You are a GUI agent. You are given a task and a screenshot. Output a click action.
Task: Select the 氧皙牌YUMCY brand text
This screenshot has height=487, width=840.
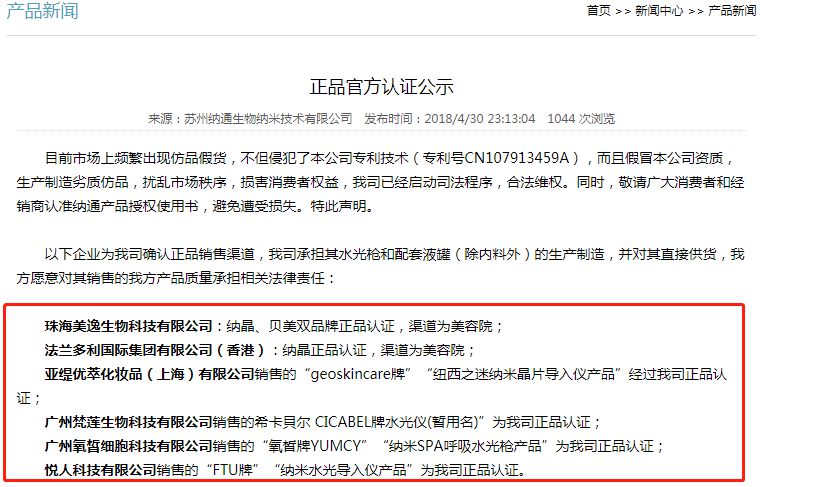tap(314, 446)
